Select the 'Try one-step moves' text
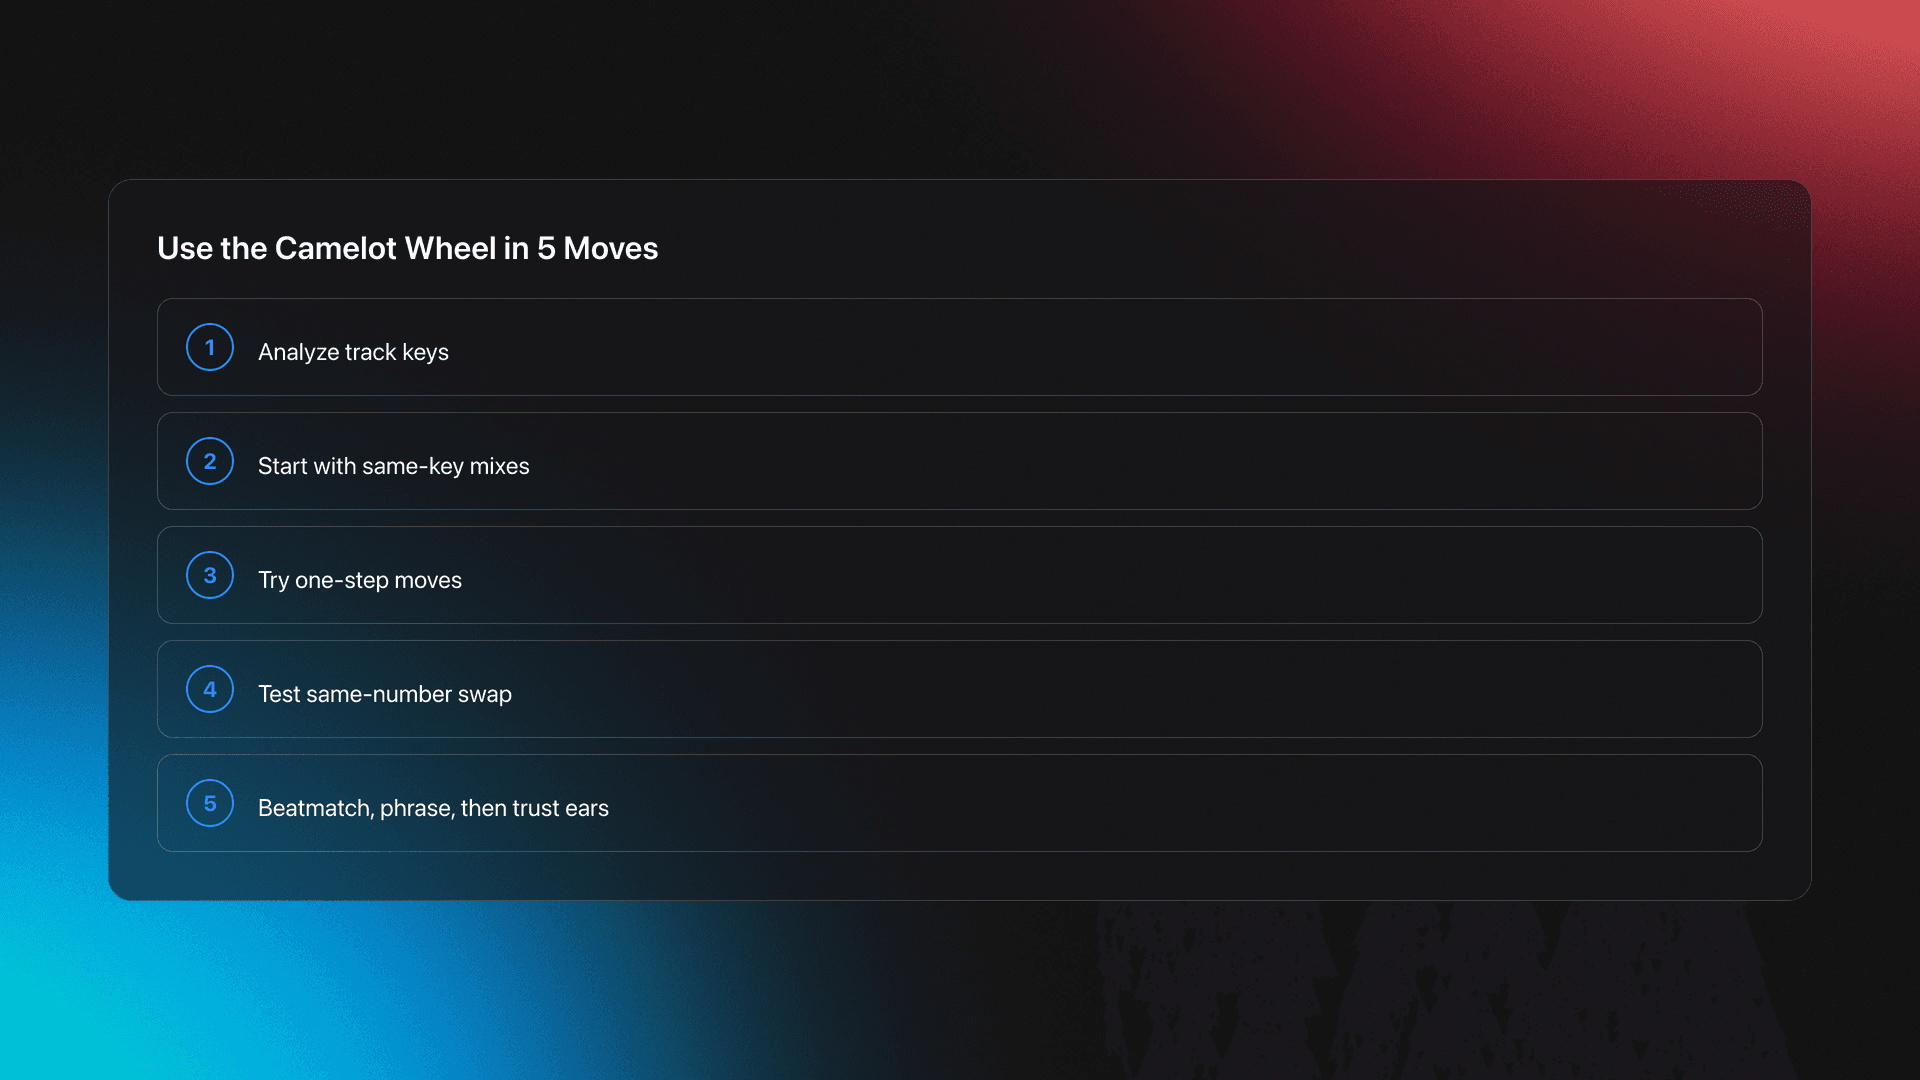 tap(360, 580)
